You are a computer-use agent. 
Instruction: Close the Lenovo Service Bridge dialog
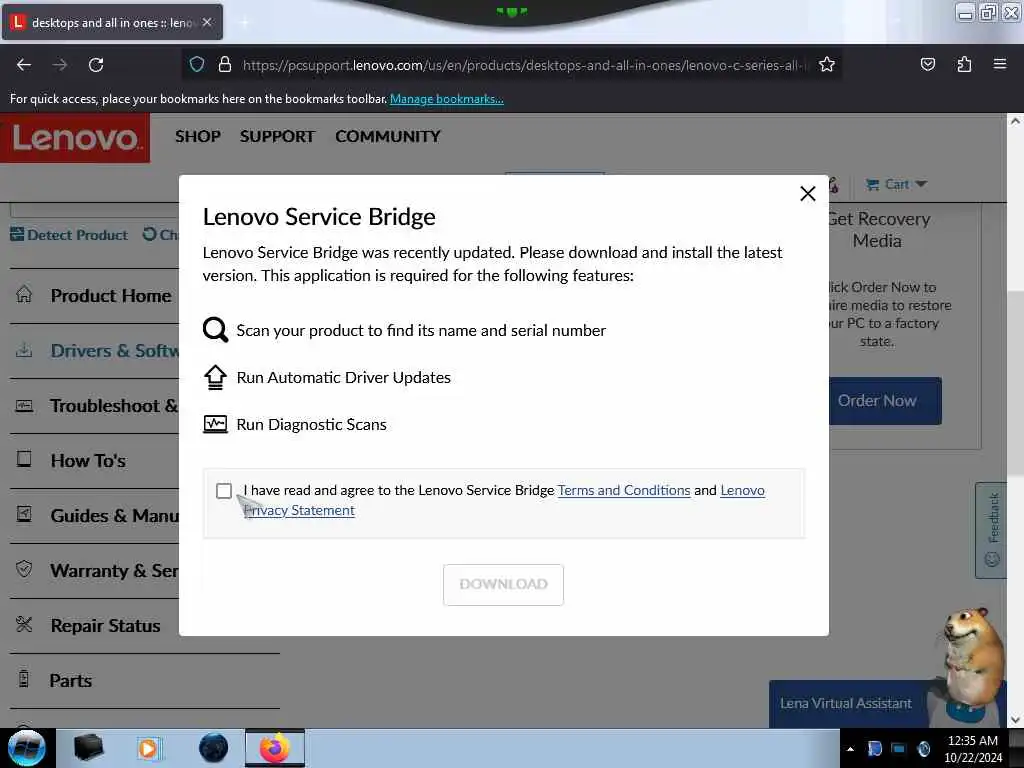pyautogui.click(x=808, y=193)
